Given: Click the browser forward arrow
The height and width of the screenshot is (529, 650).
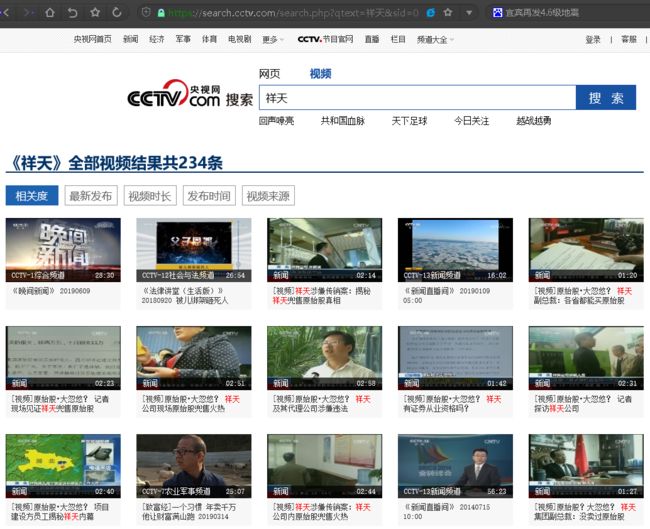Looking at the screenshot, I should point(28,12).
